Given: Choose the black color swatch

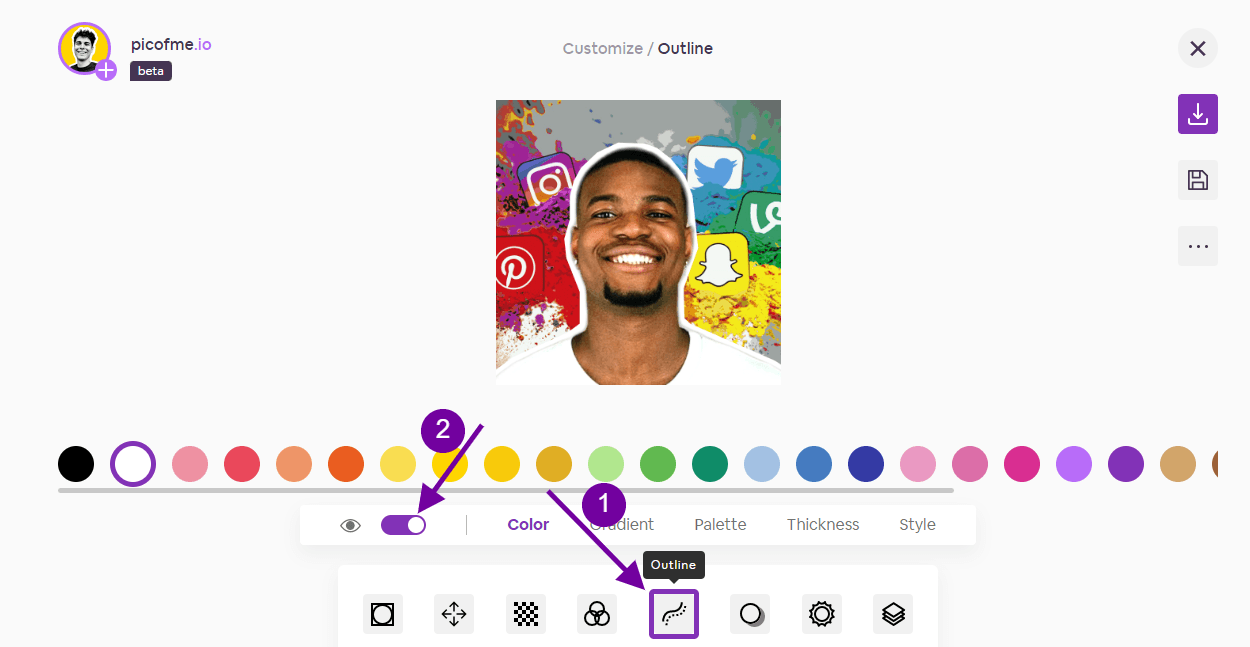Looking at the screenshot, I should [x=76, y=464].
